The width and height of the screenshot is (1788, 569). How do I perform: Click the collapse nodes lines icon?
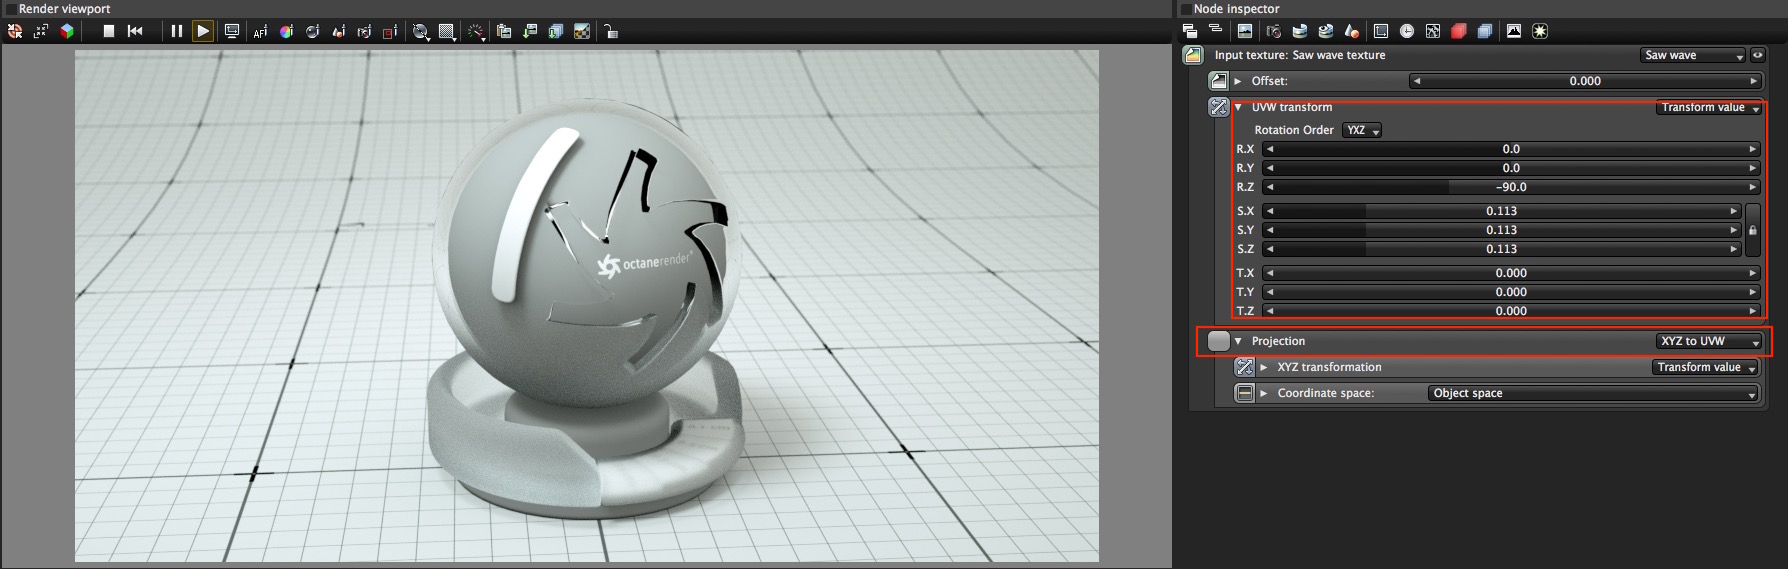point(1215,30)
